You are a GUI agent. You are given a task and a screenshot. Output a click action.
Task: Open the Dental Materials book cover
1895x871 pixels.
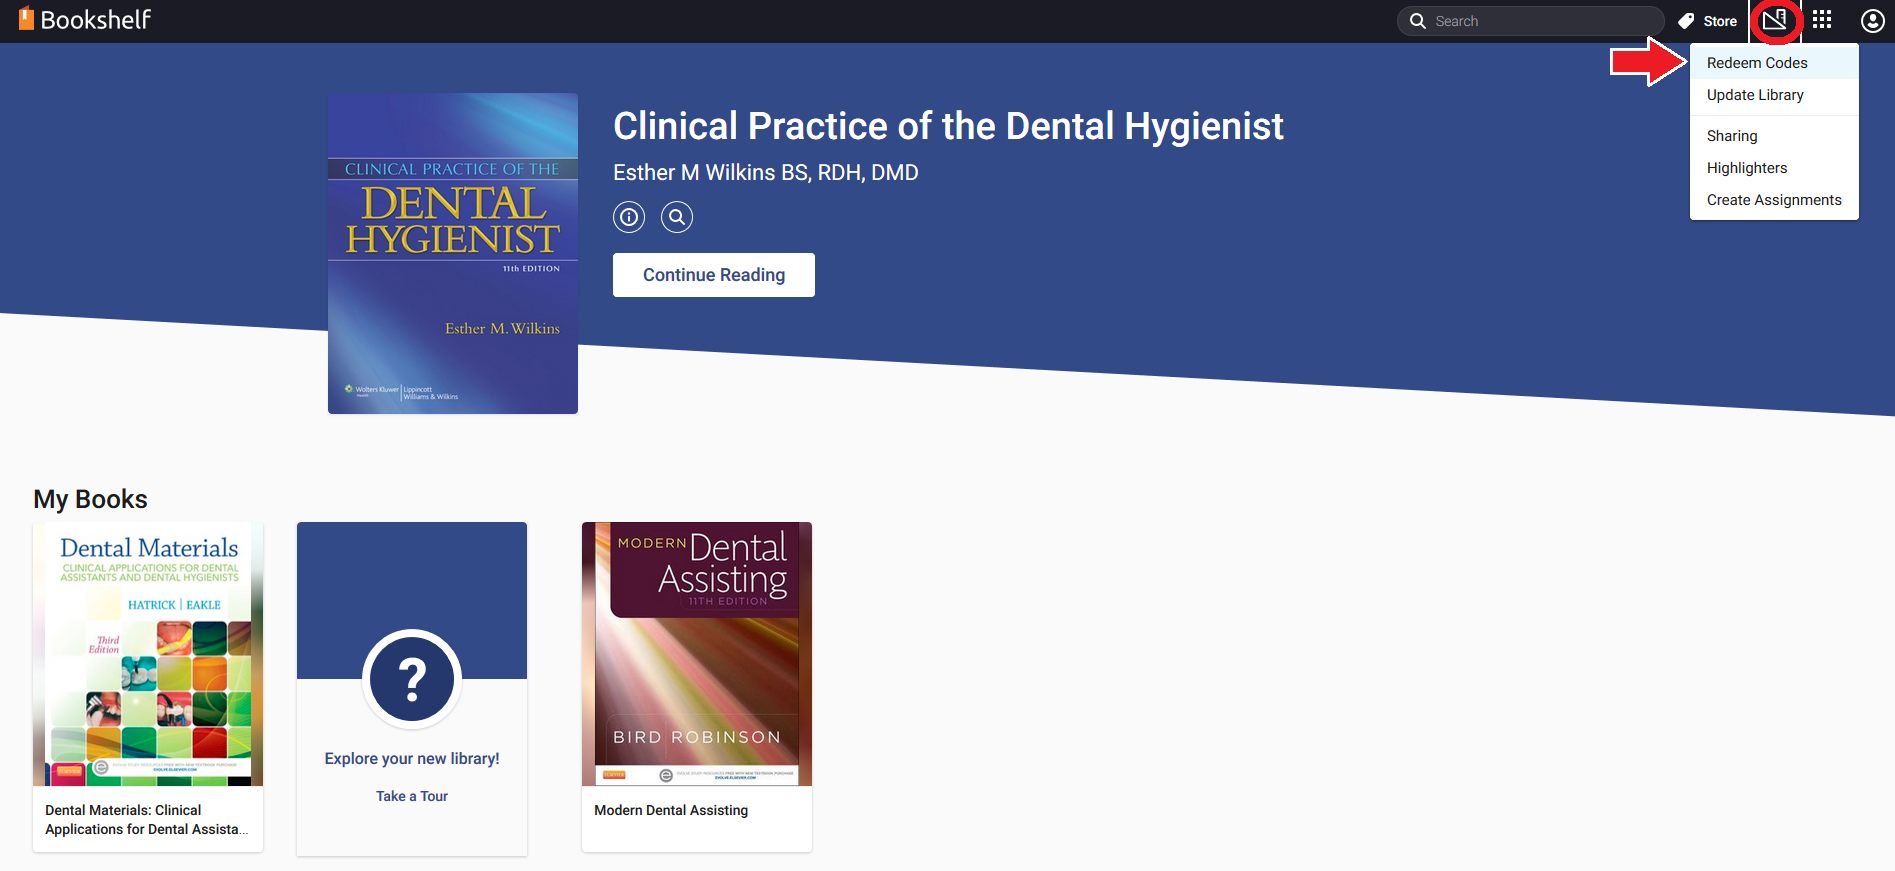click(148, 654)
